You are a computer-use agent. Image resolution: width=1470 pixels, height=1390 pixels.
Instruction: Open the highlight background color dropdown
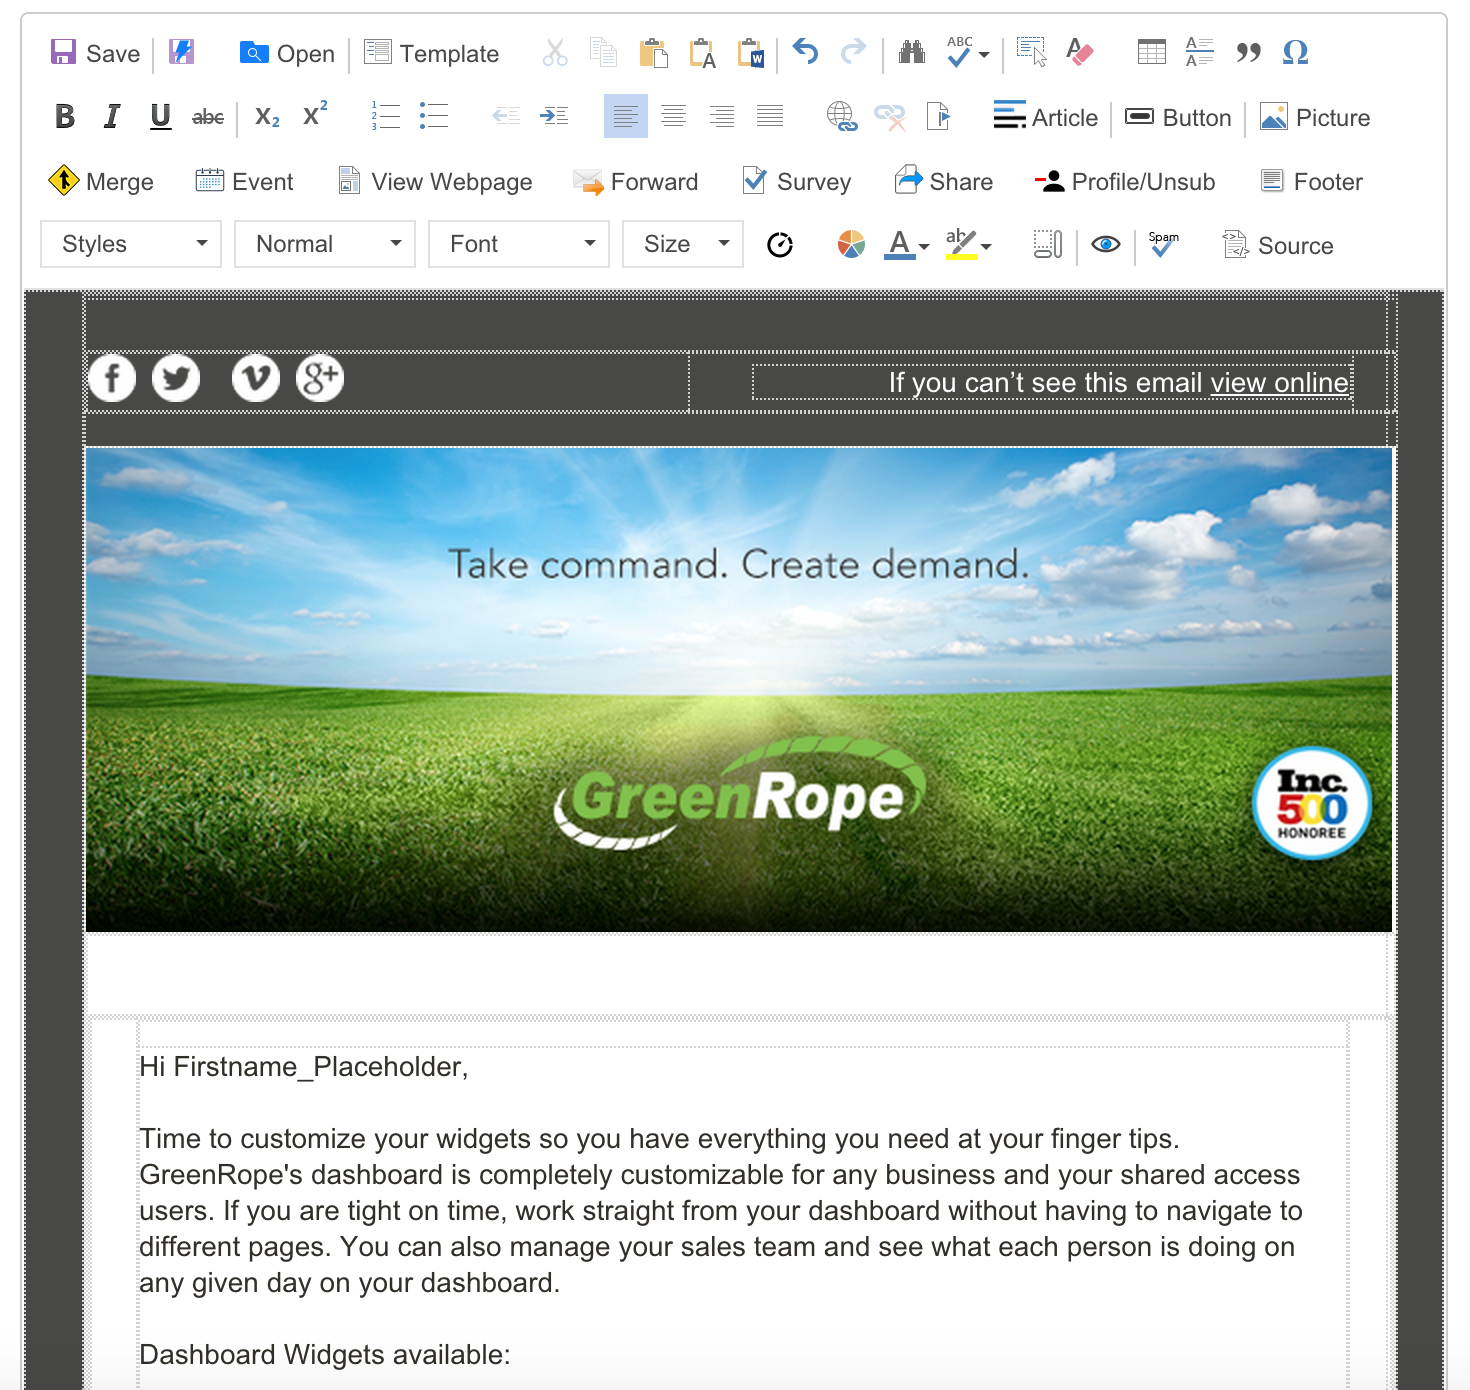click(x=969, y=245)
